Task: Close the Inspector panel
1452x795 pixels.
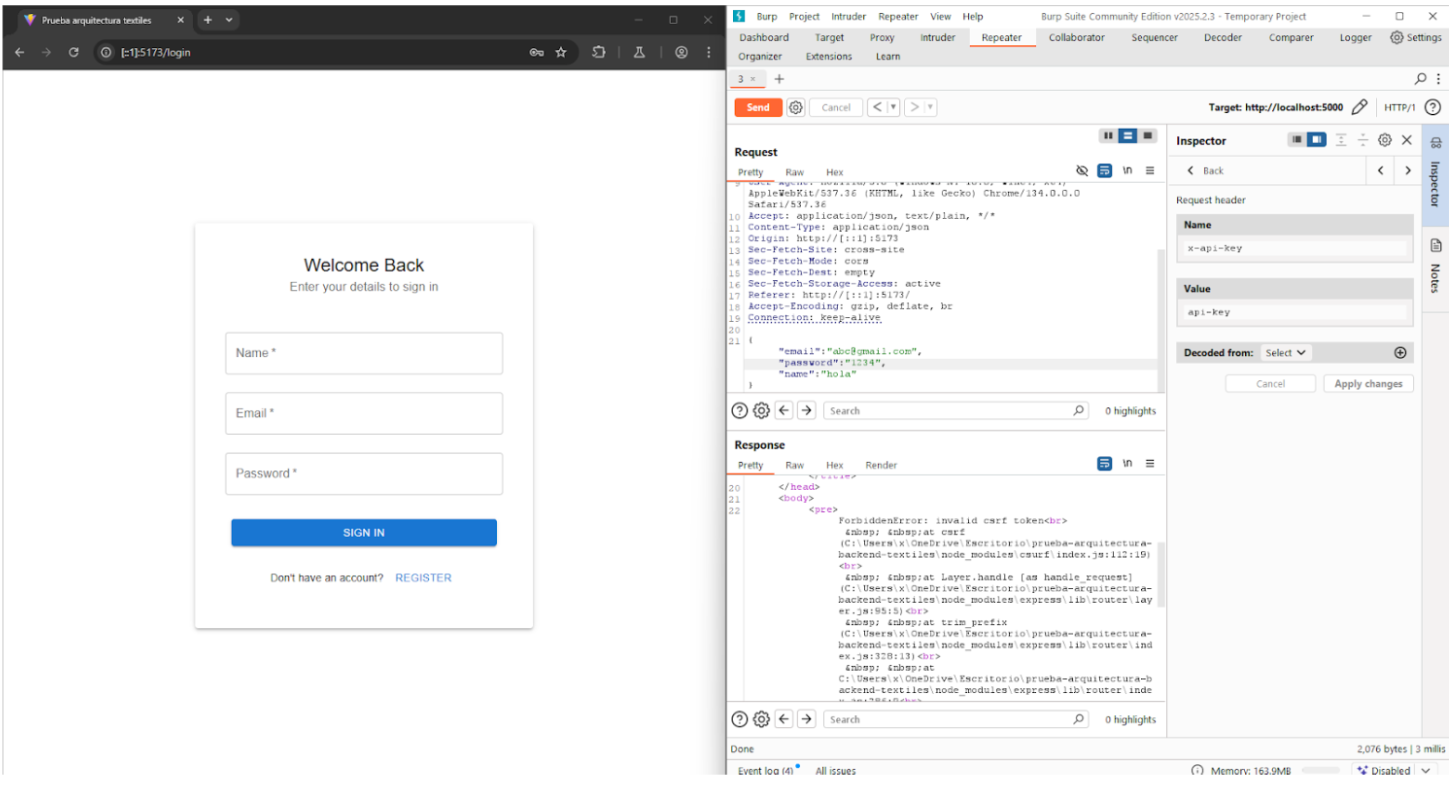Action: click(1407, 140)
